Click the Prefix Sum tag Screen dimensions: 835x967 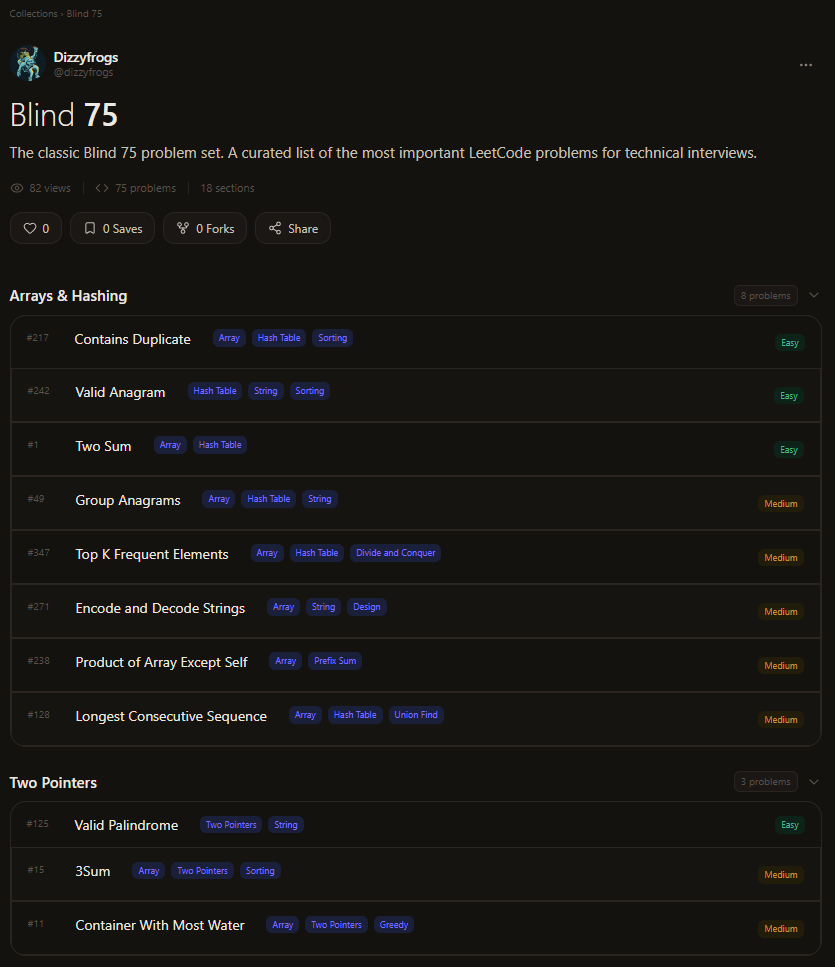point(334,661)
